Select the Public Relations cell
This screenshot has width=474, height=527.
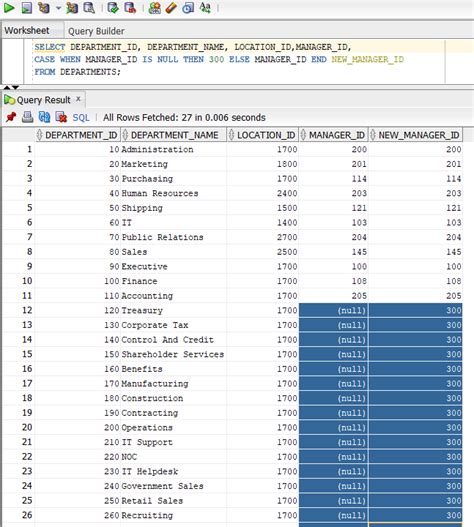[173, 237]
